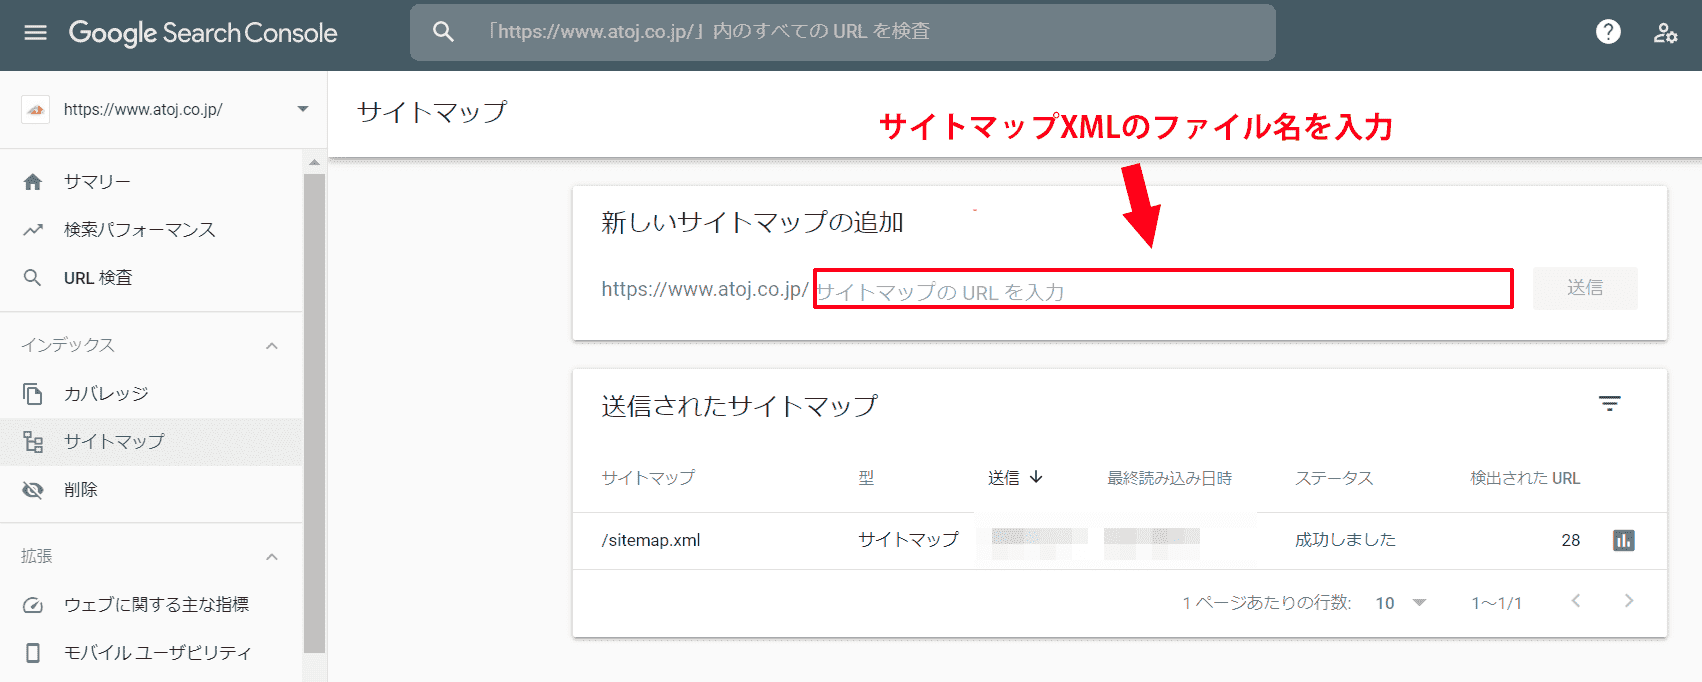This screenshot has width=1702, height=682.
Task: Go to previous page of sitemap table
Action: 1576,601
